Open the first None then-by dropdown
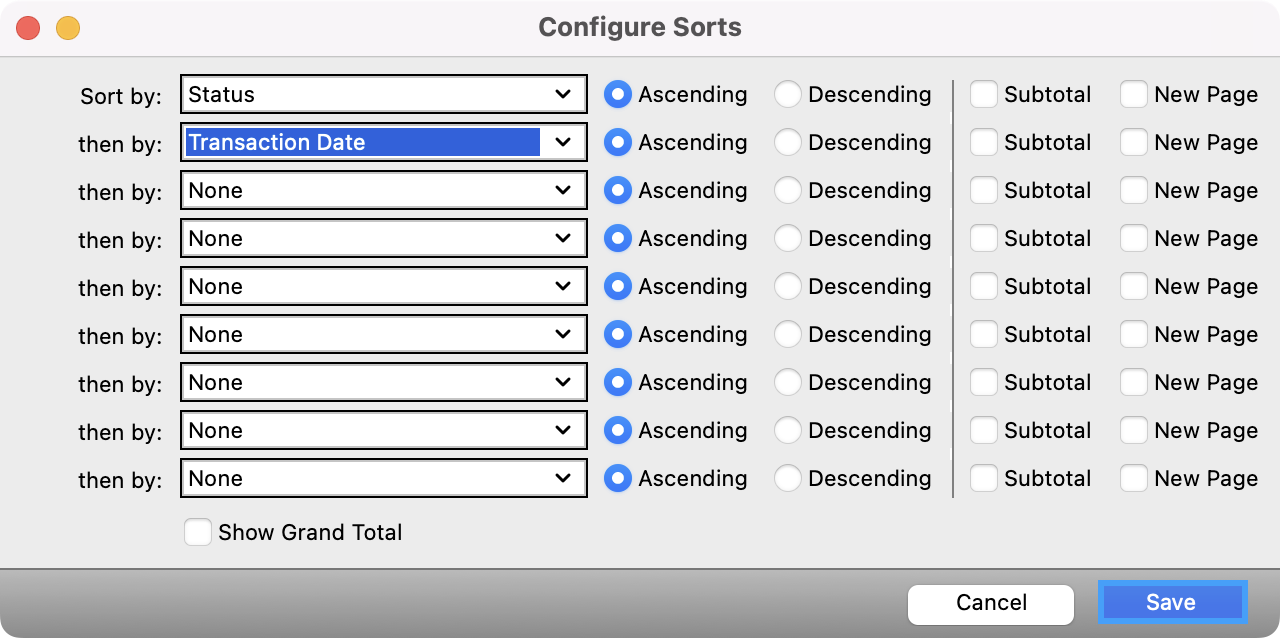Image resolution: width=1280 pixels, height=638 pixels. [383, 191]
